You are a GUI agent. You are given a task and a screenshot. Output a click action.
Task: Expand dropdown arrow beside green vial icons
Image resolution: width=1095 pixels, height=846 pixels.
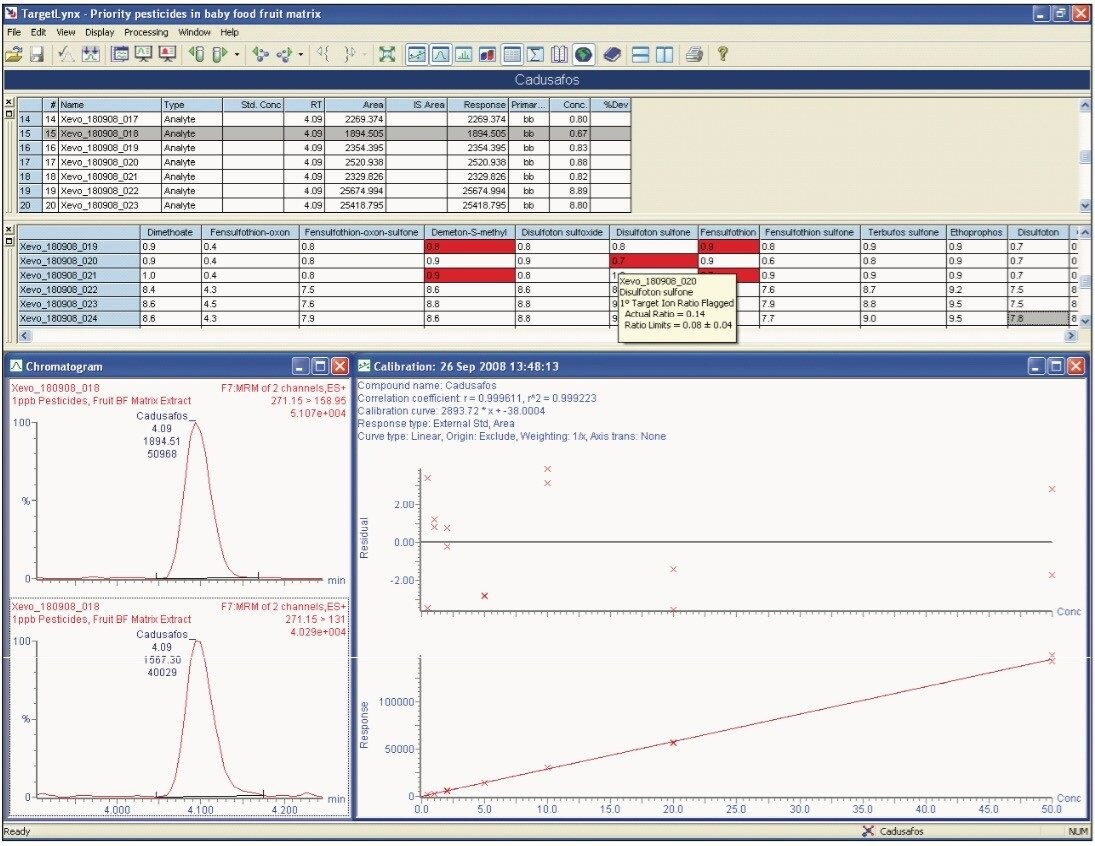237,55
